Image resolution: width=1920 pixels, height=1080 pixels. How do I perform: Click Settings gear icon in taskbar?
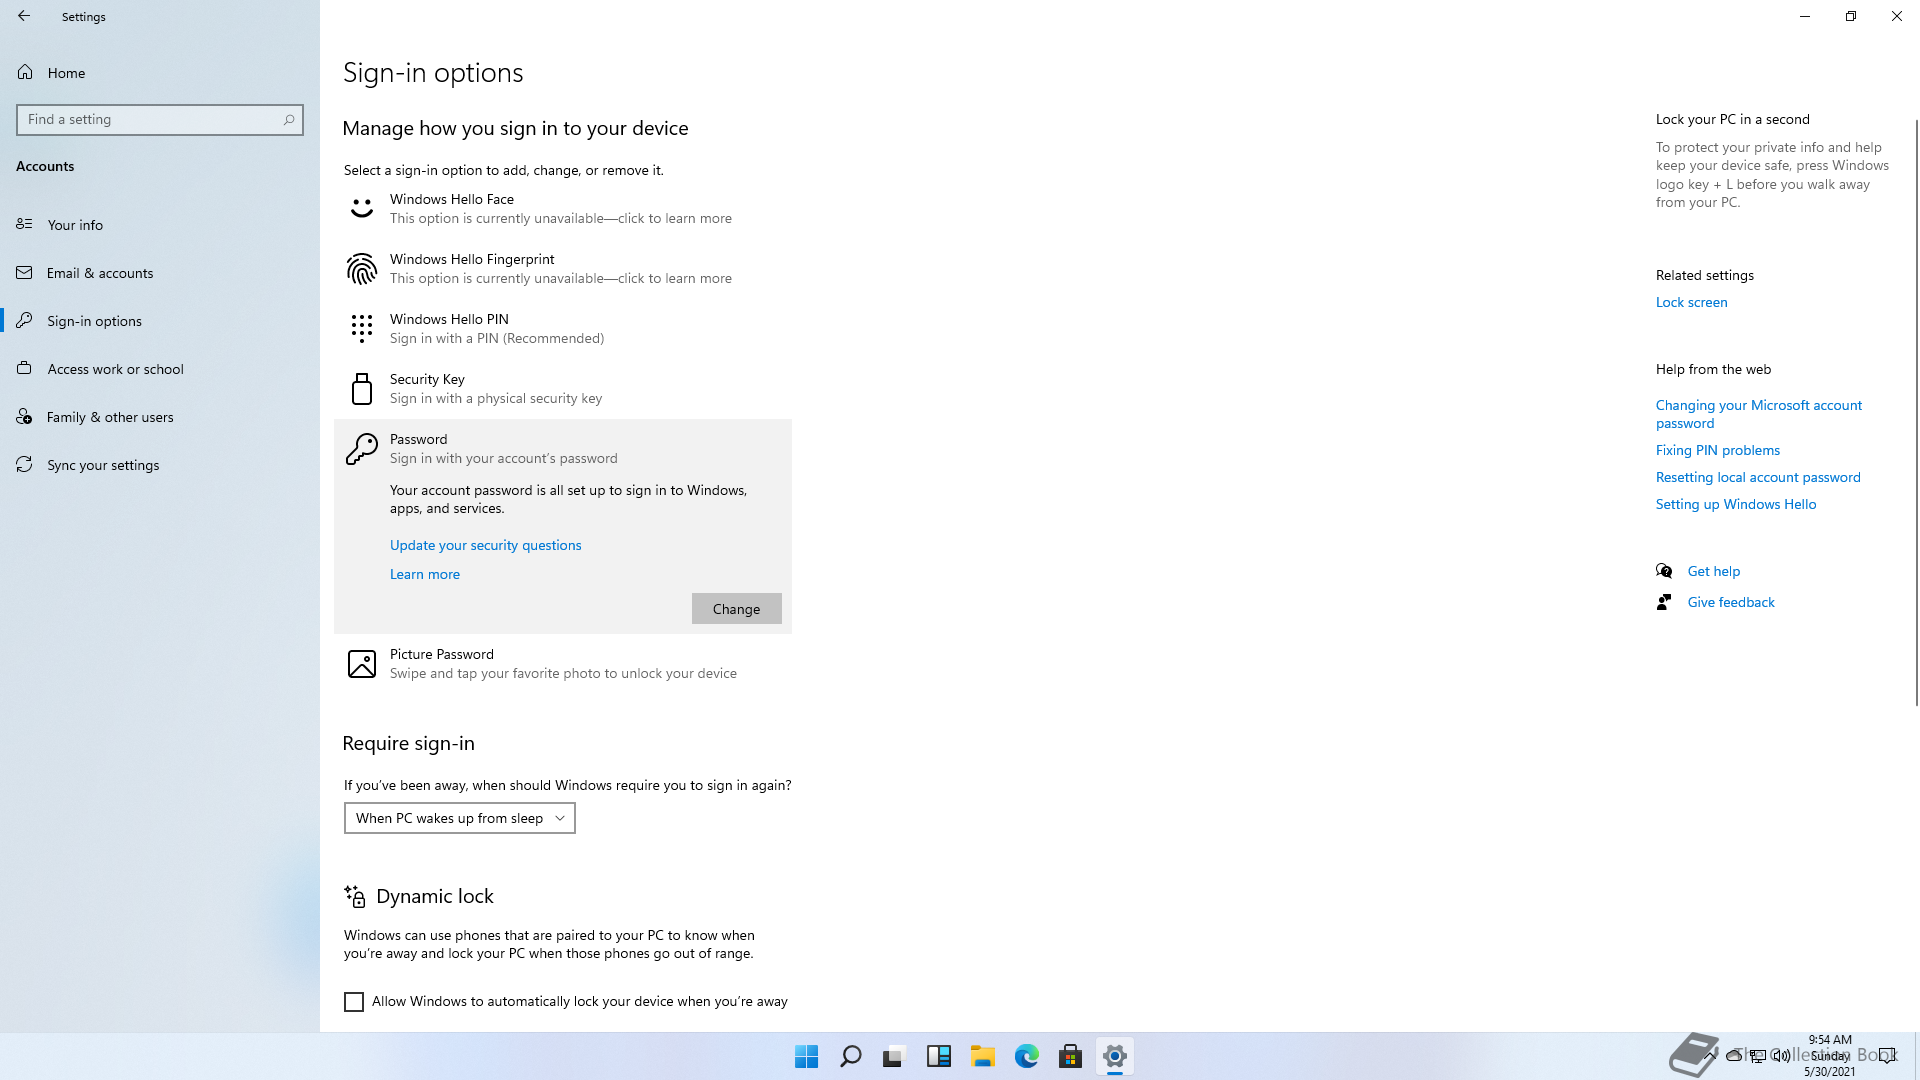(1114, 1056)
